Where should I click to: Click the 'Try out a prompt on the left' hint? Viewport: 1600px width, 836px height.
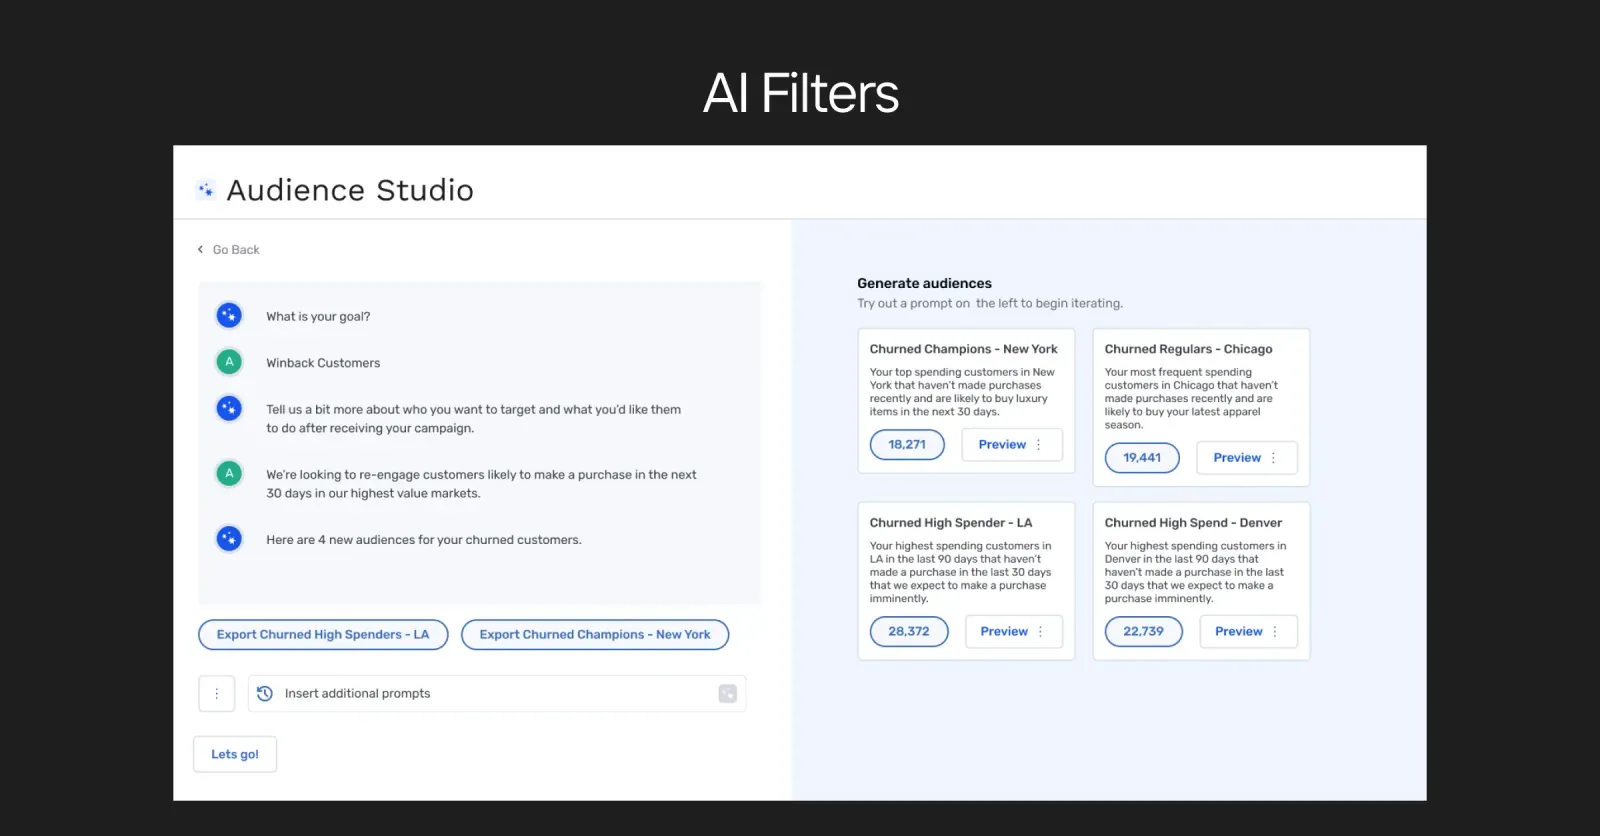click(990, 303)
